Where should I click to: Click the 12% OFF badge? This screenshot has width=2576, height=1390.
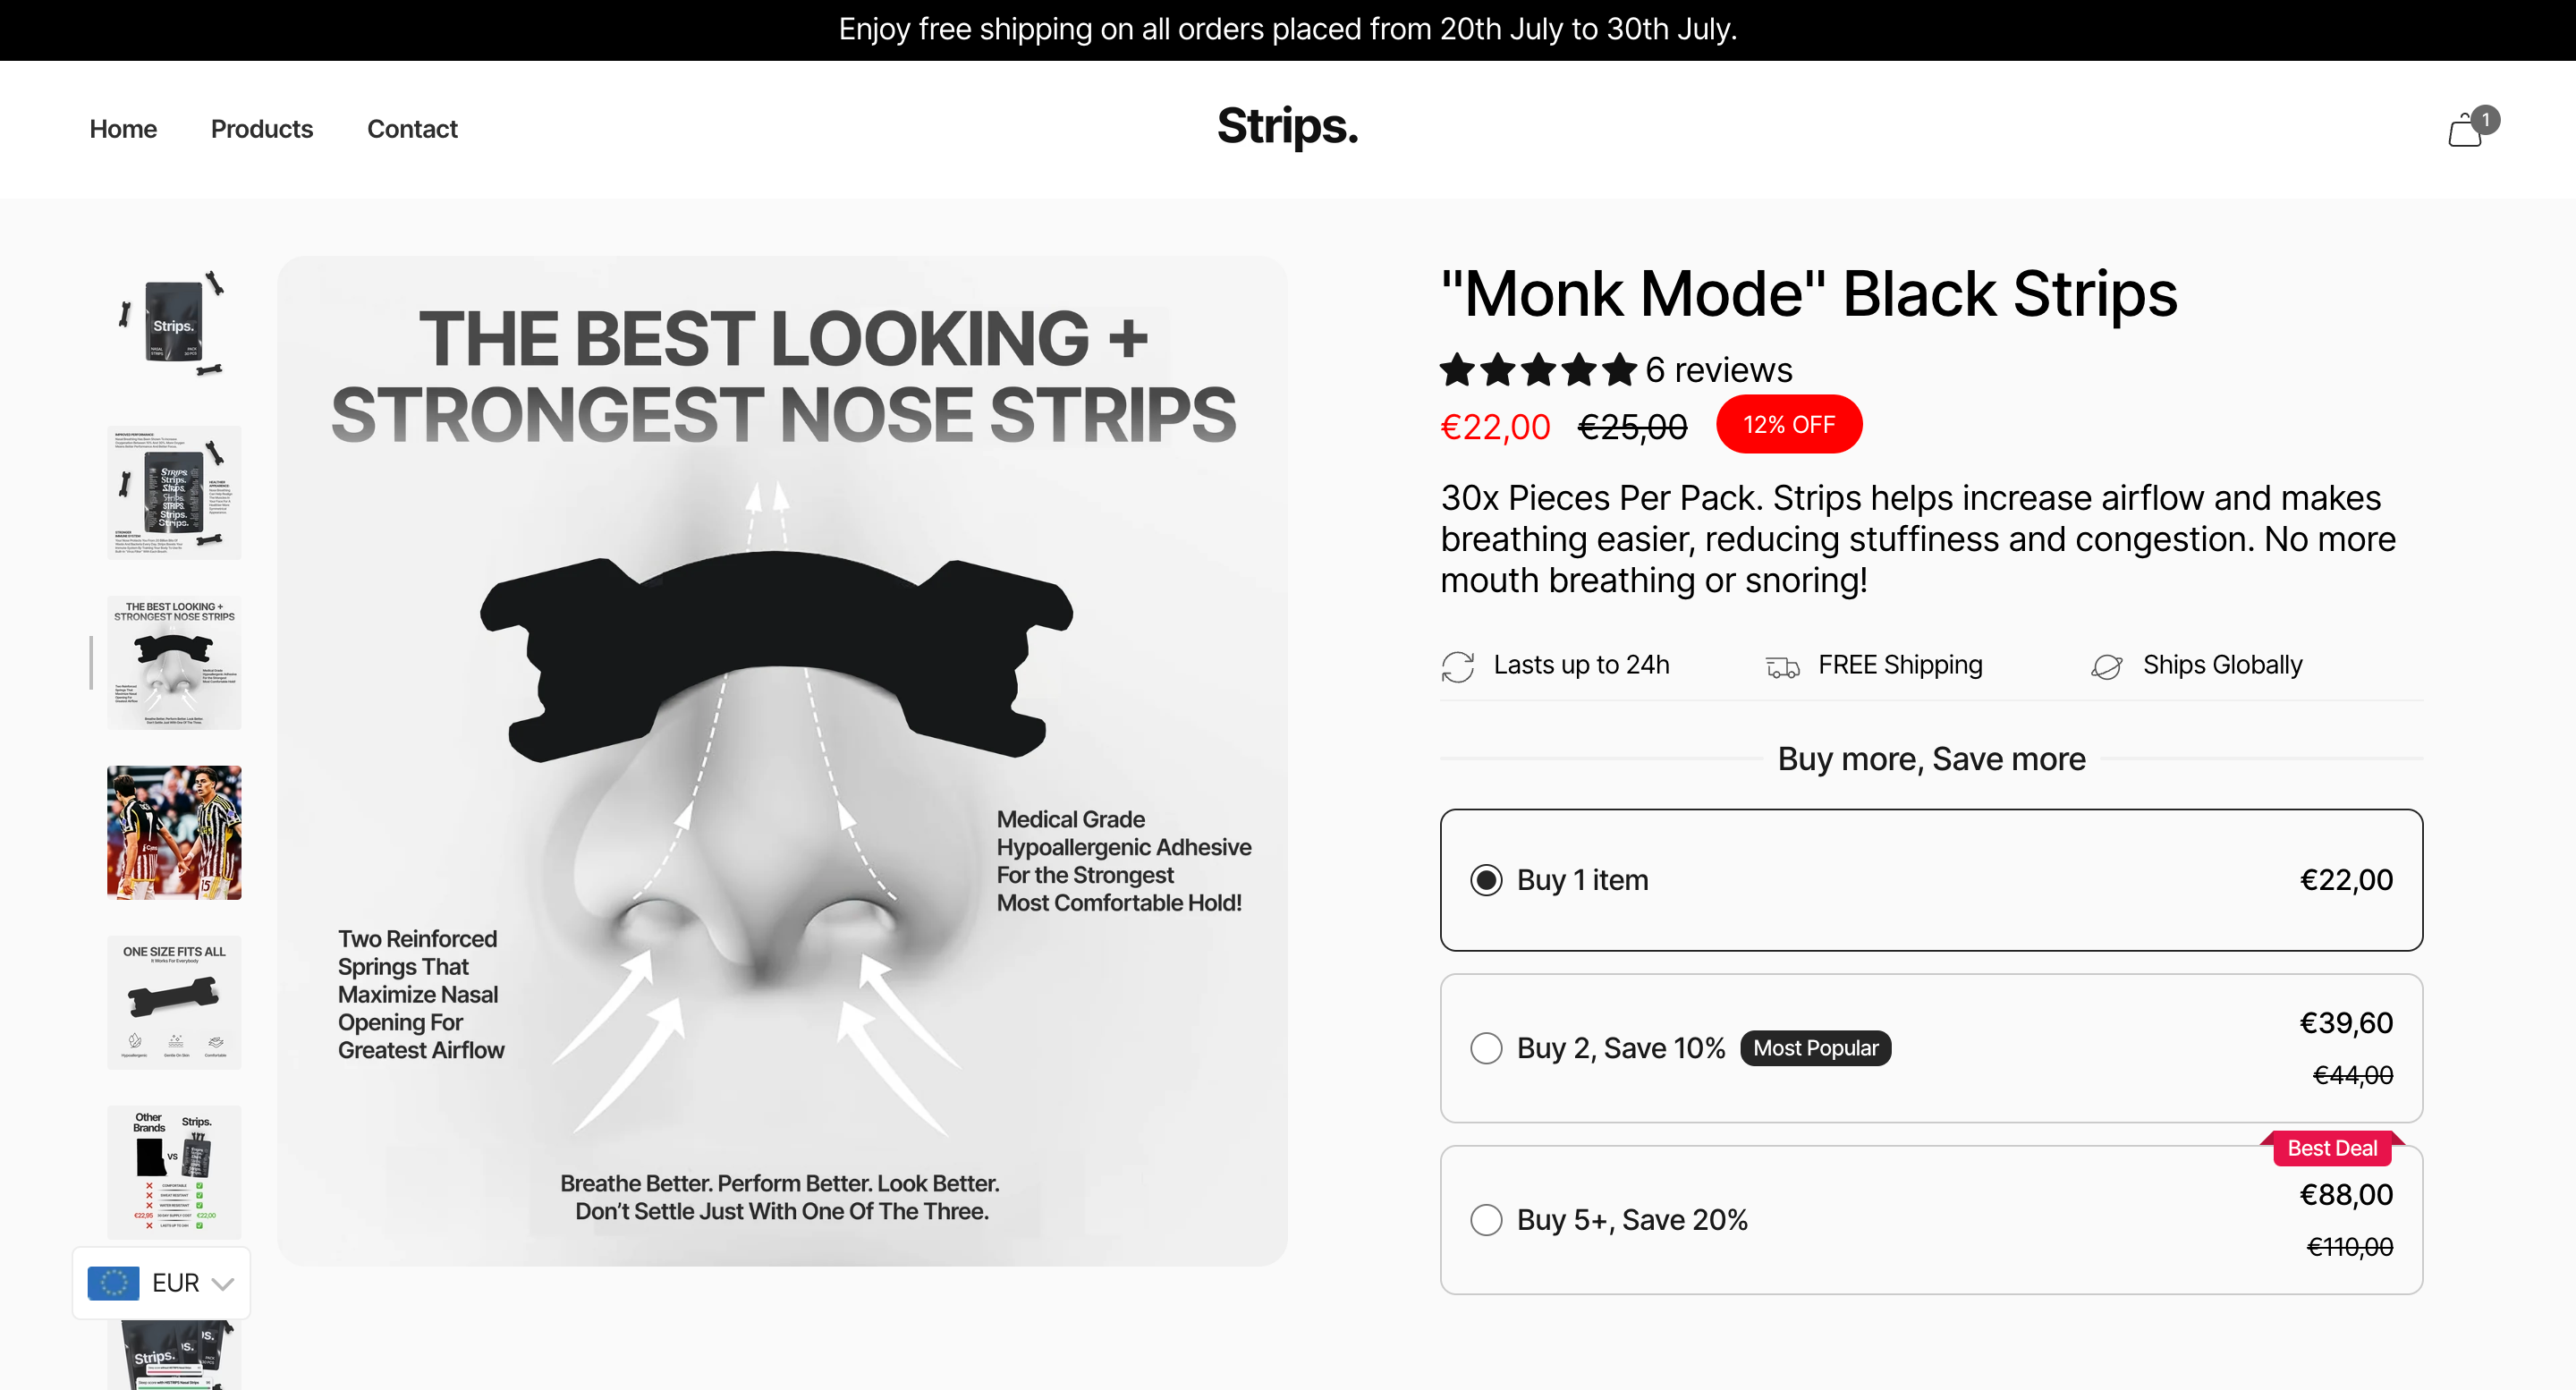[x=1788, y=425]
